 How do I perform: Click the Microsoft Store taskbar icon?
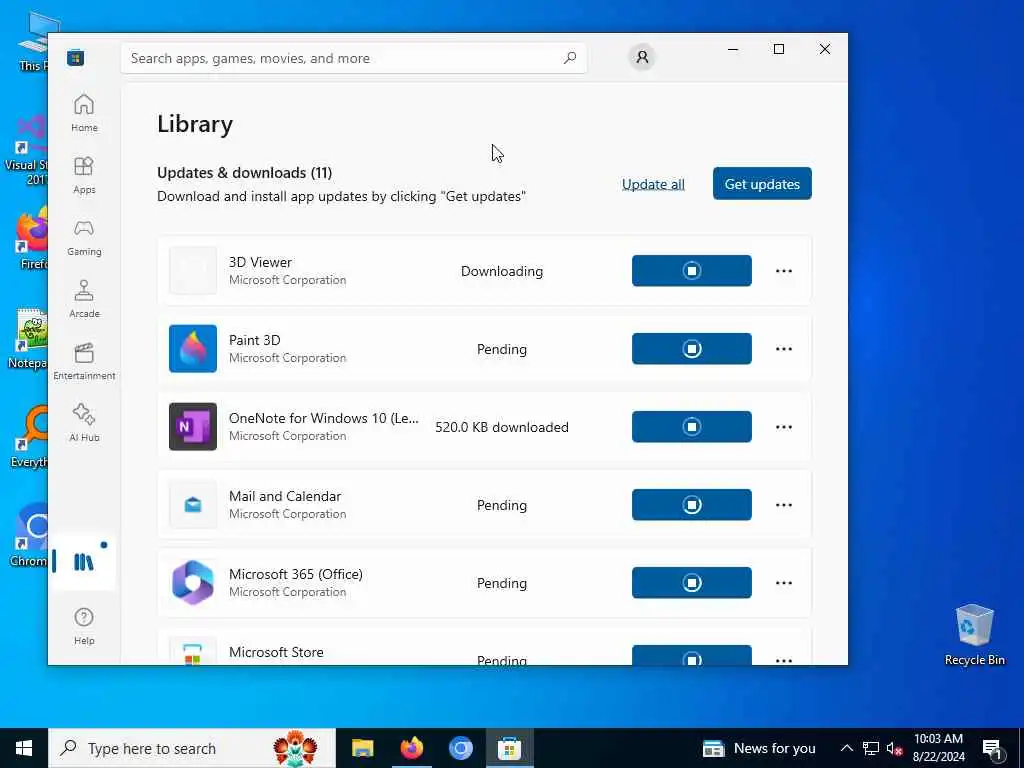pyautogui.click(x=509, y=748)
